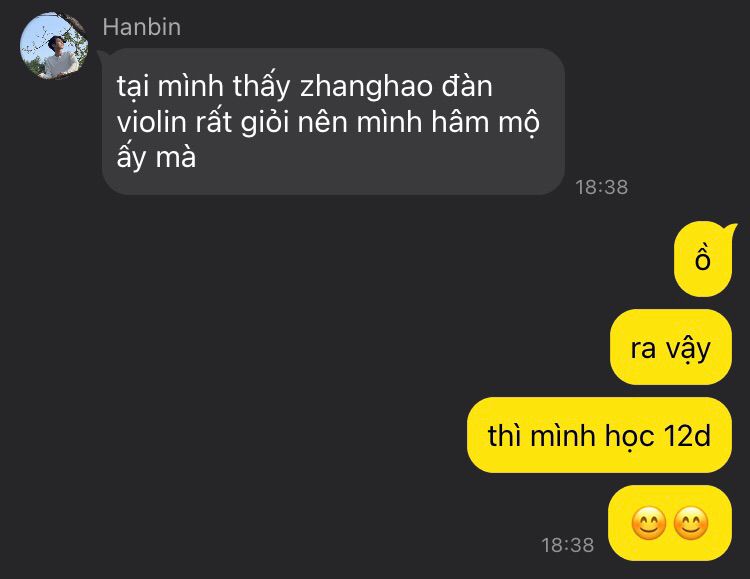Click the word "giỏi" in the gray bubble
The height and width of the screenshot is (579, 750).
point(265,123)
